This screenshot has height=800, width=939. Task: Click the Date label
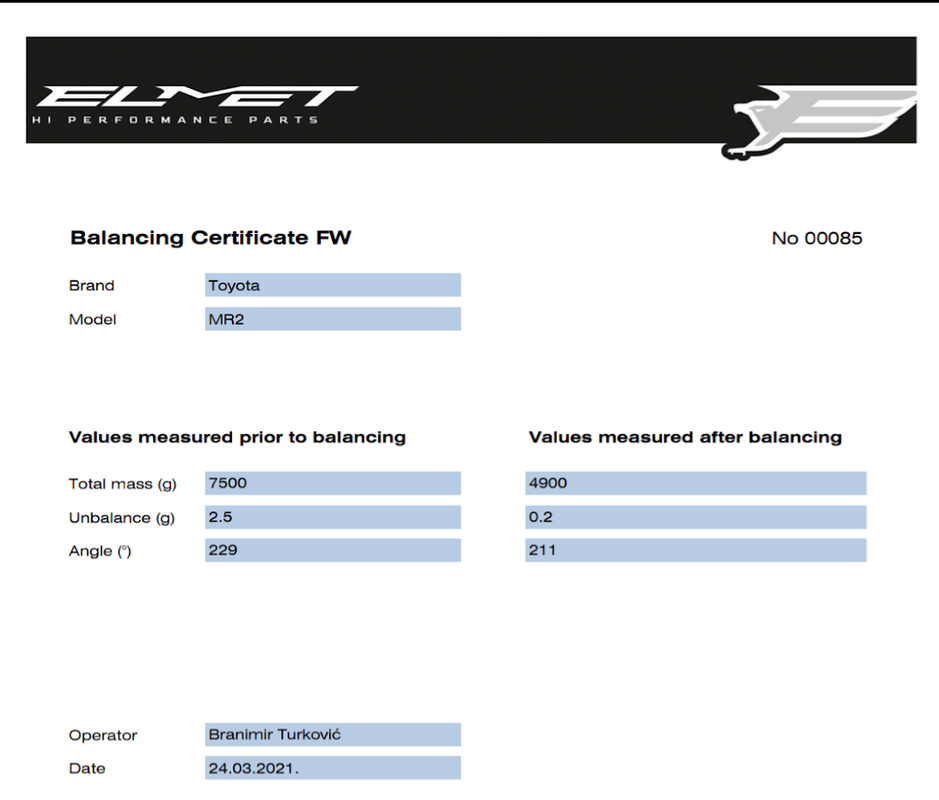87,768
